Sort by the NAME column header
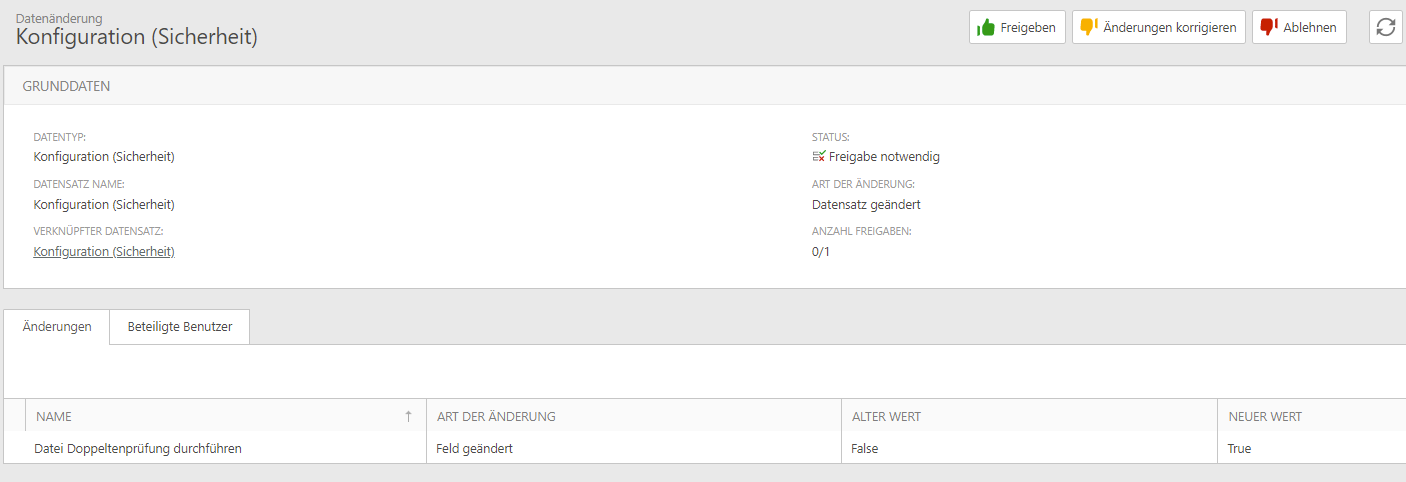 (226, 416)
